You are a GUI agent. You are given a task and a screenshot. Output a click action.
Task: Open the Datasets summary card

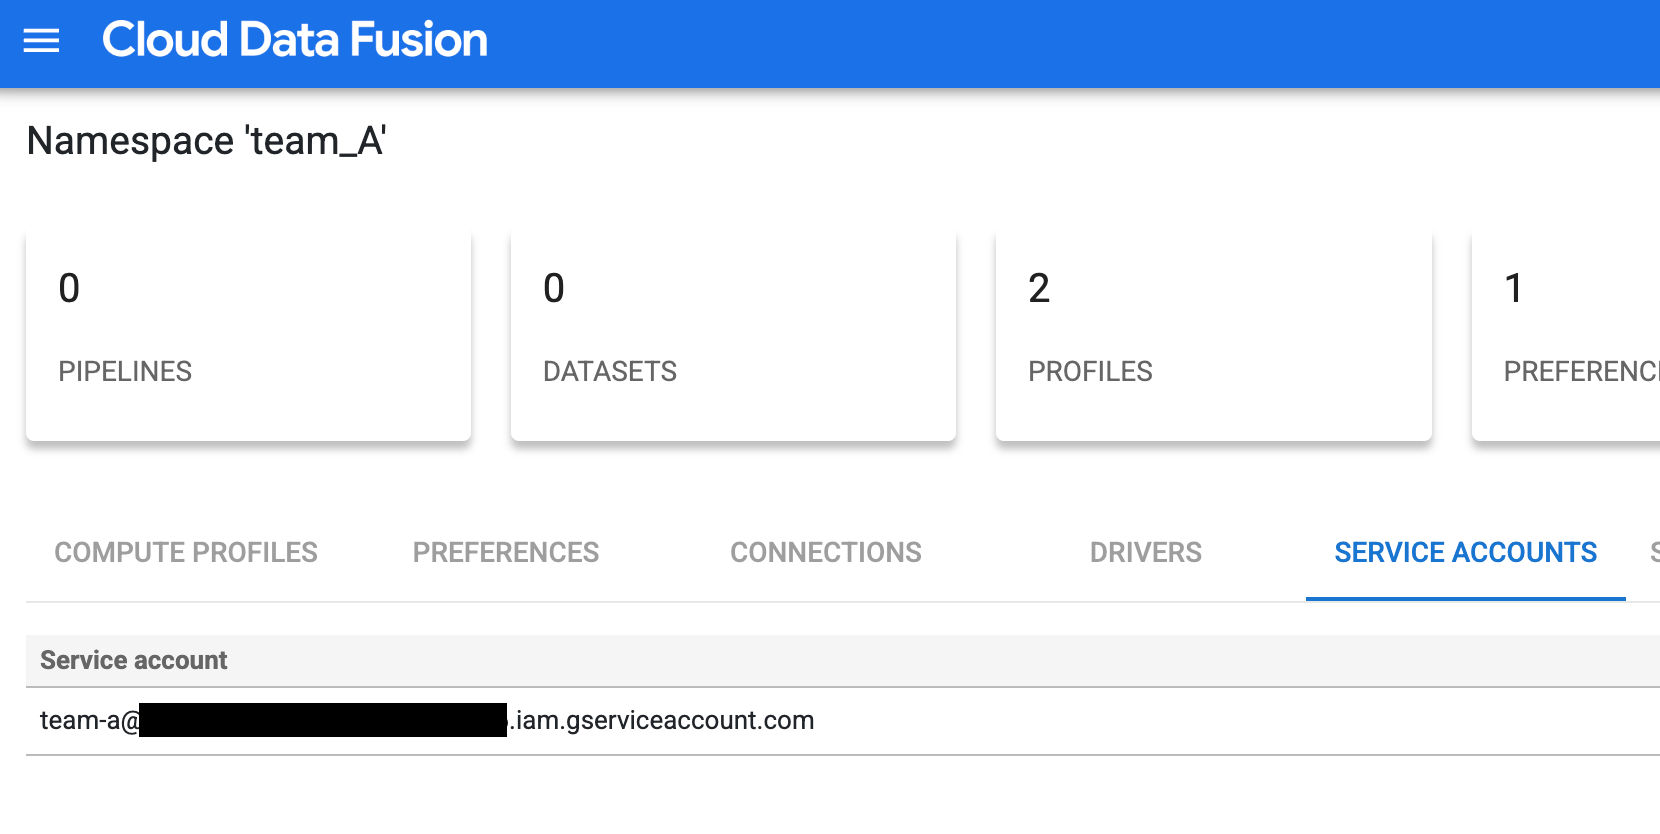tap(732, 335)
